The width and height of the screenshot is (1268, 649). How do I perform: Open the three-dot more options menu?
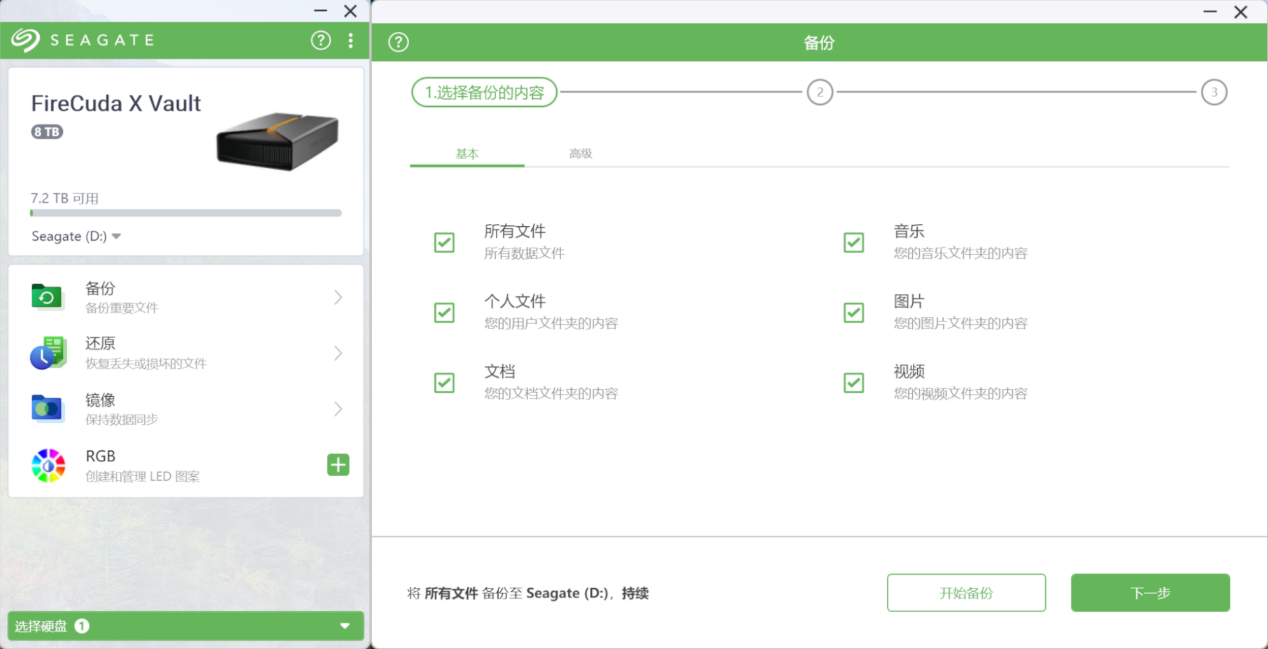point(350,40)
